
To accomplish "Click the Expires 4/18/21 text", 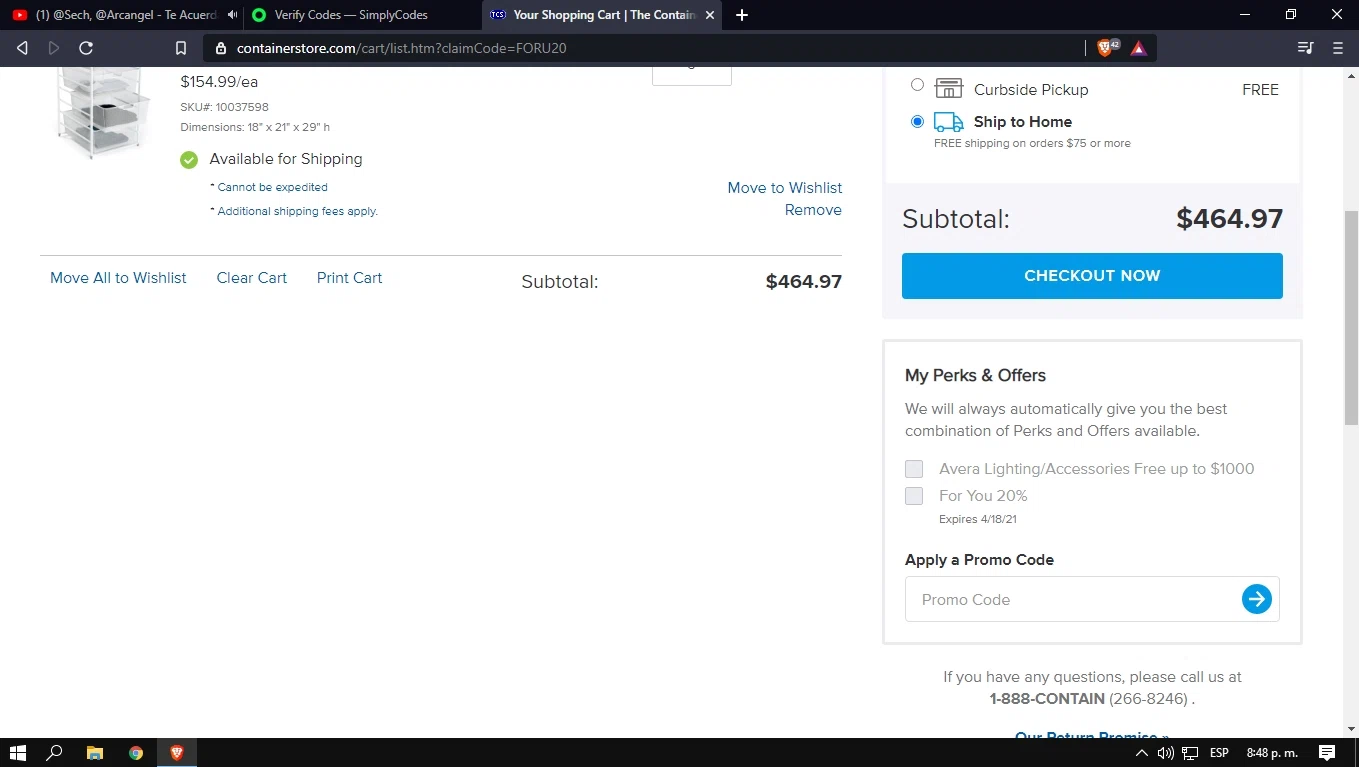I will tap(978, 519).
